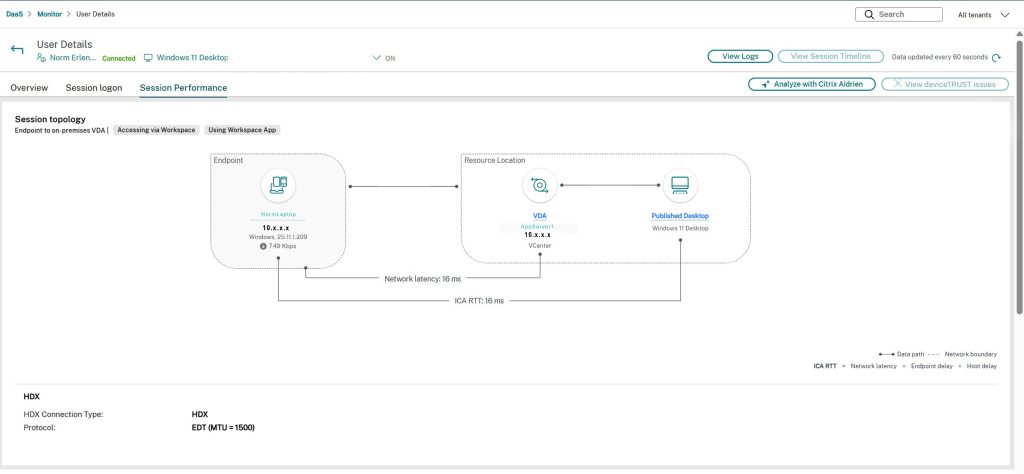
Task: Click the View Logs button
Action: pyautogui.click(x=741, y=57)
